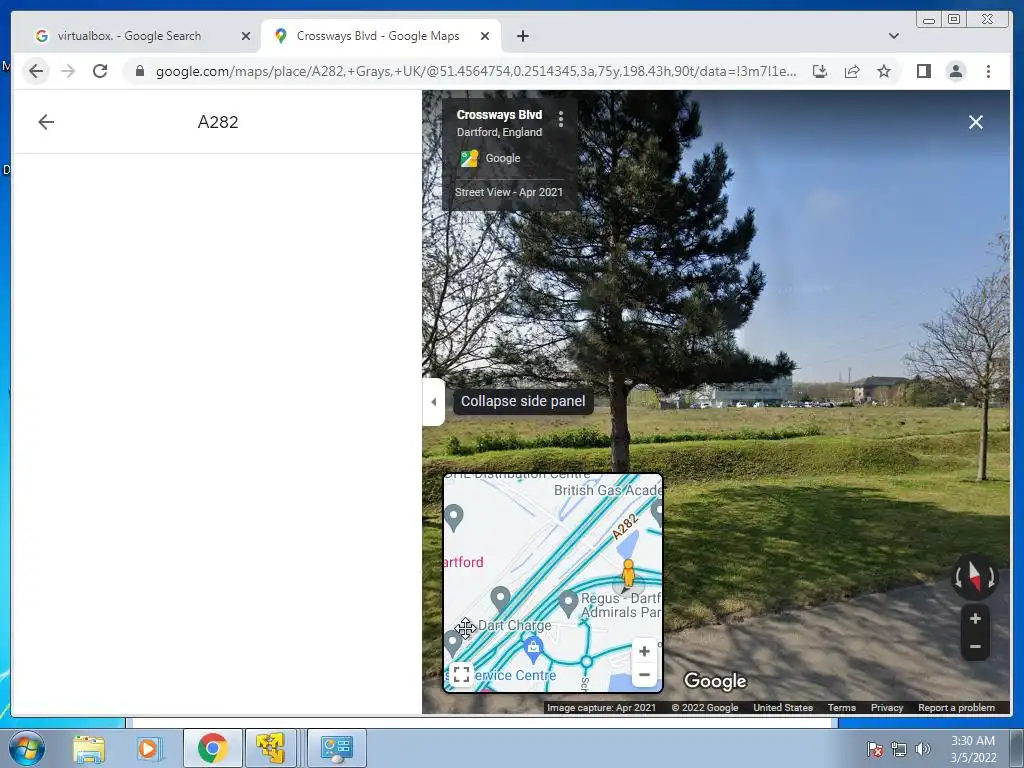Viewport: 1024px width, 768px height.
Task: Expand the mini map to fullscreen
Action: click(x=461, y=674)
